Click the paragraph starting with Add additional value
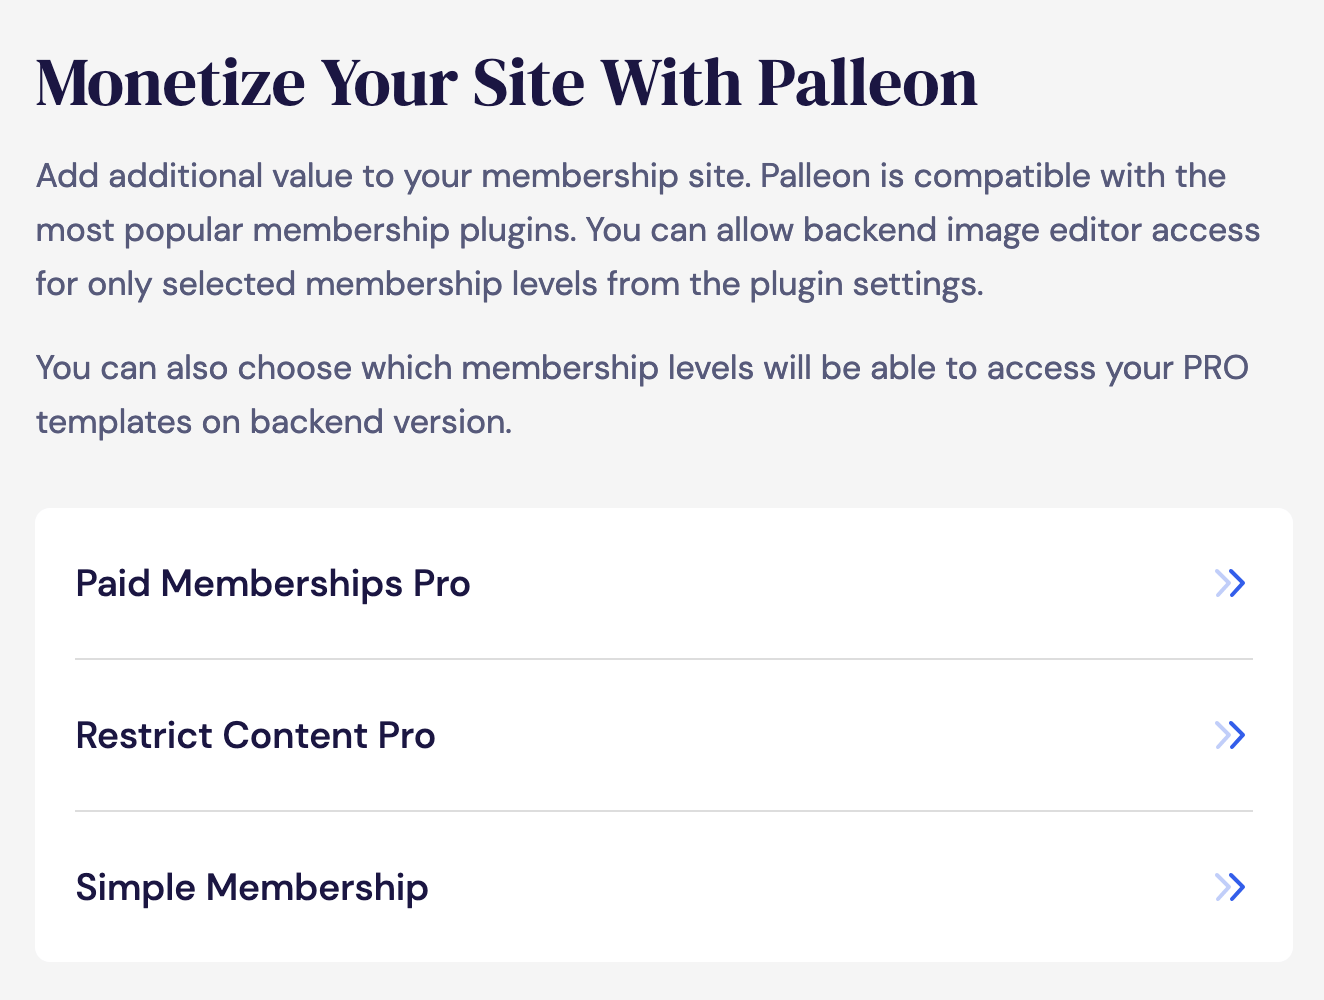Image resolution: width=1324 pixels, height=1000 pixels. 648,230
